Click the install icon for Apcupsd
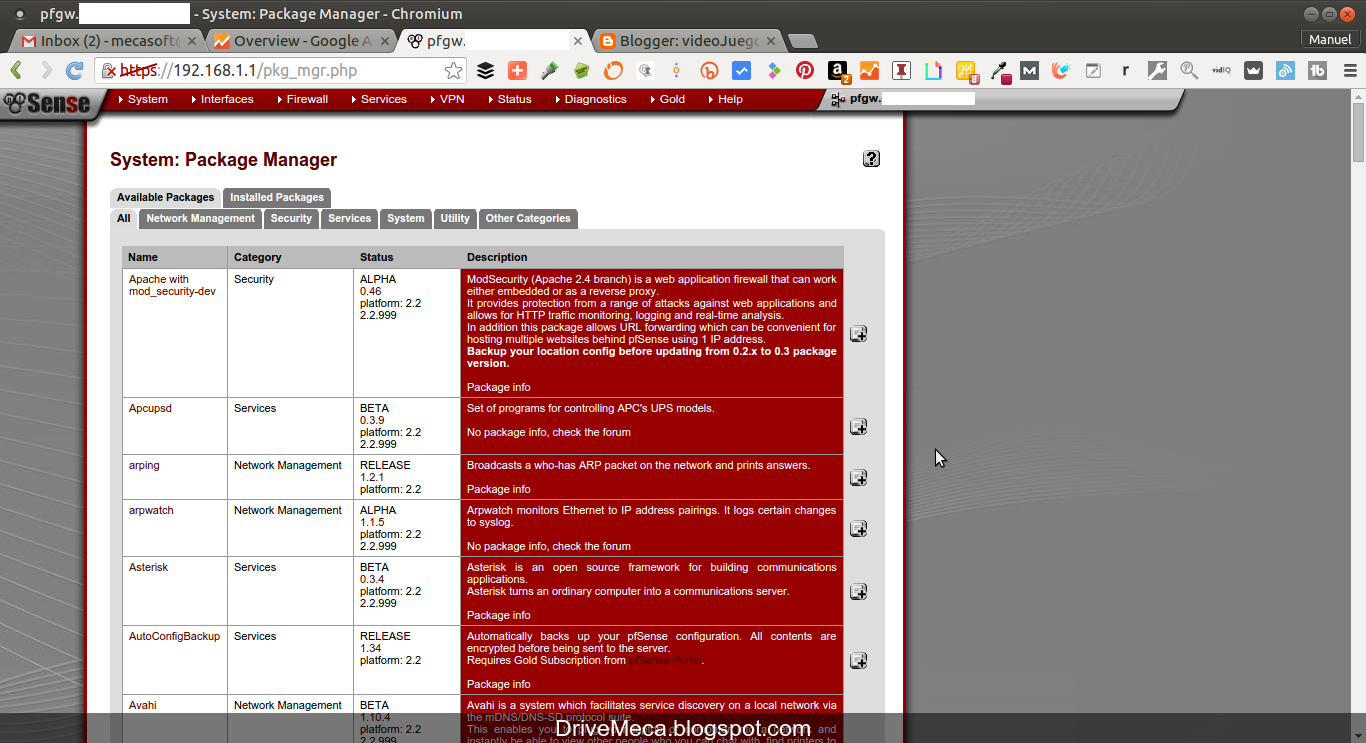Image resolution: width=1366 pixels, height=743 pixels. click(x=858, y=427)
